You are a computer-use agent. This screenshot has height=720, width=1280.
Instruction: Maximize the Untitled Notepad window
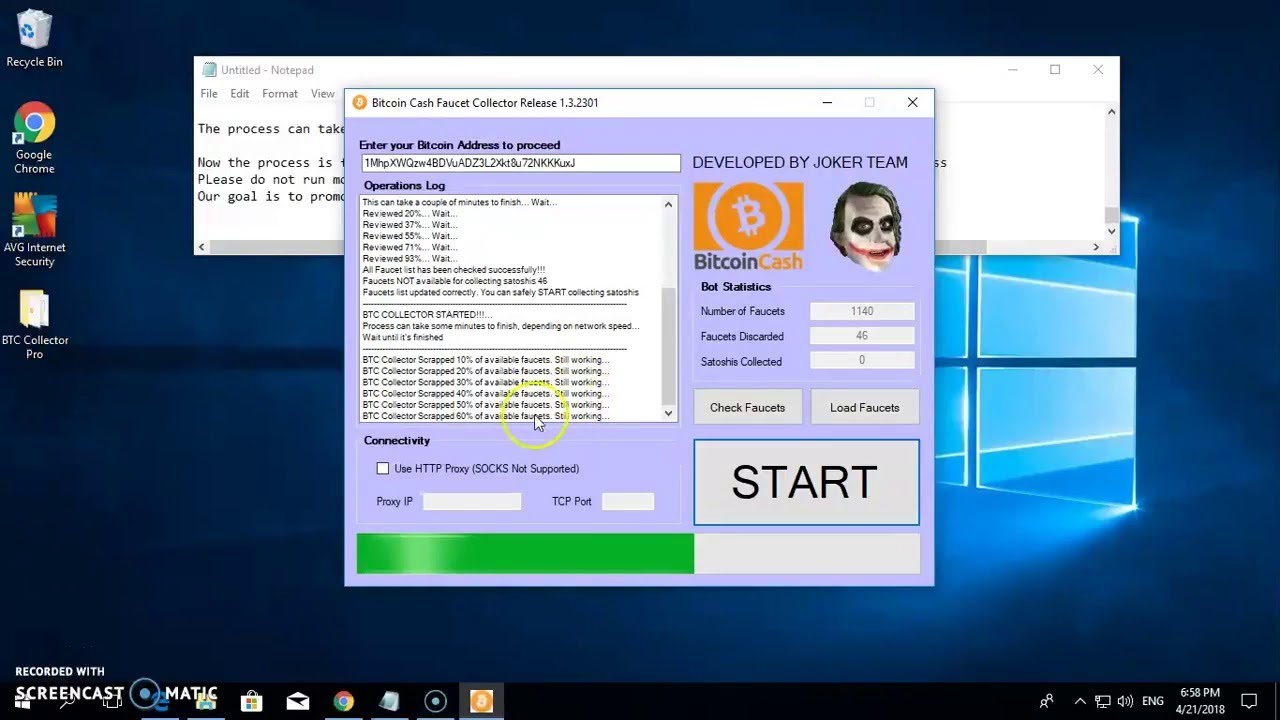point(1055,70)
